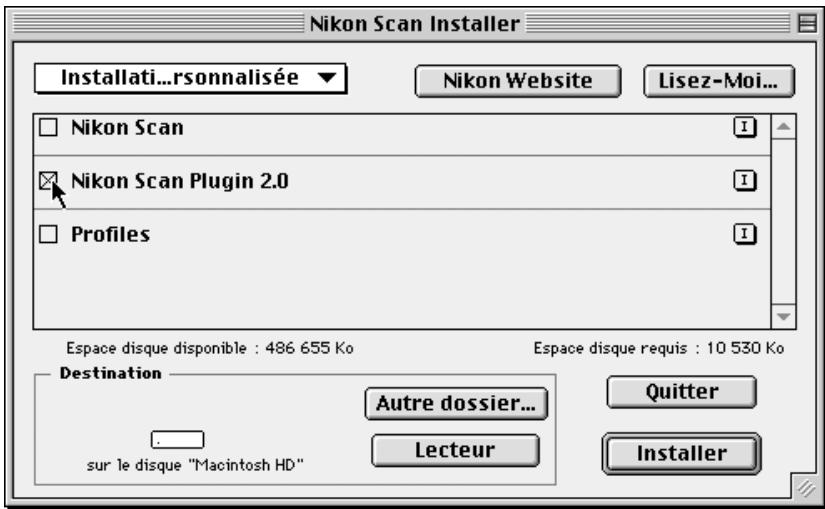The image size is (825, 509).
Task: Enable the Profiles checkbox
Action: (48, 234)
